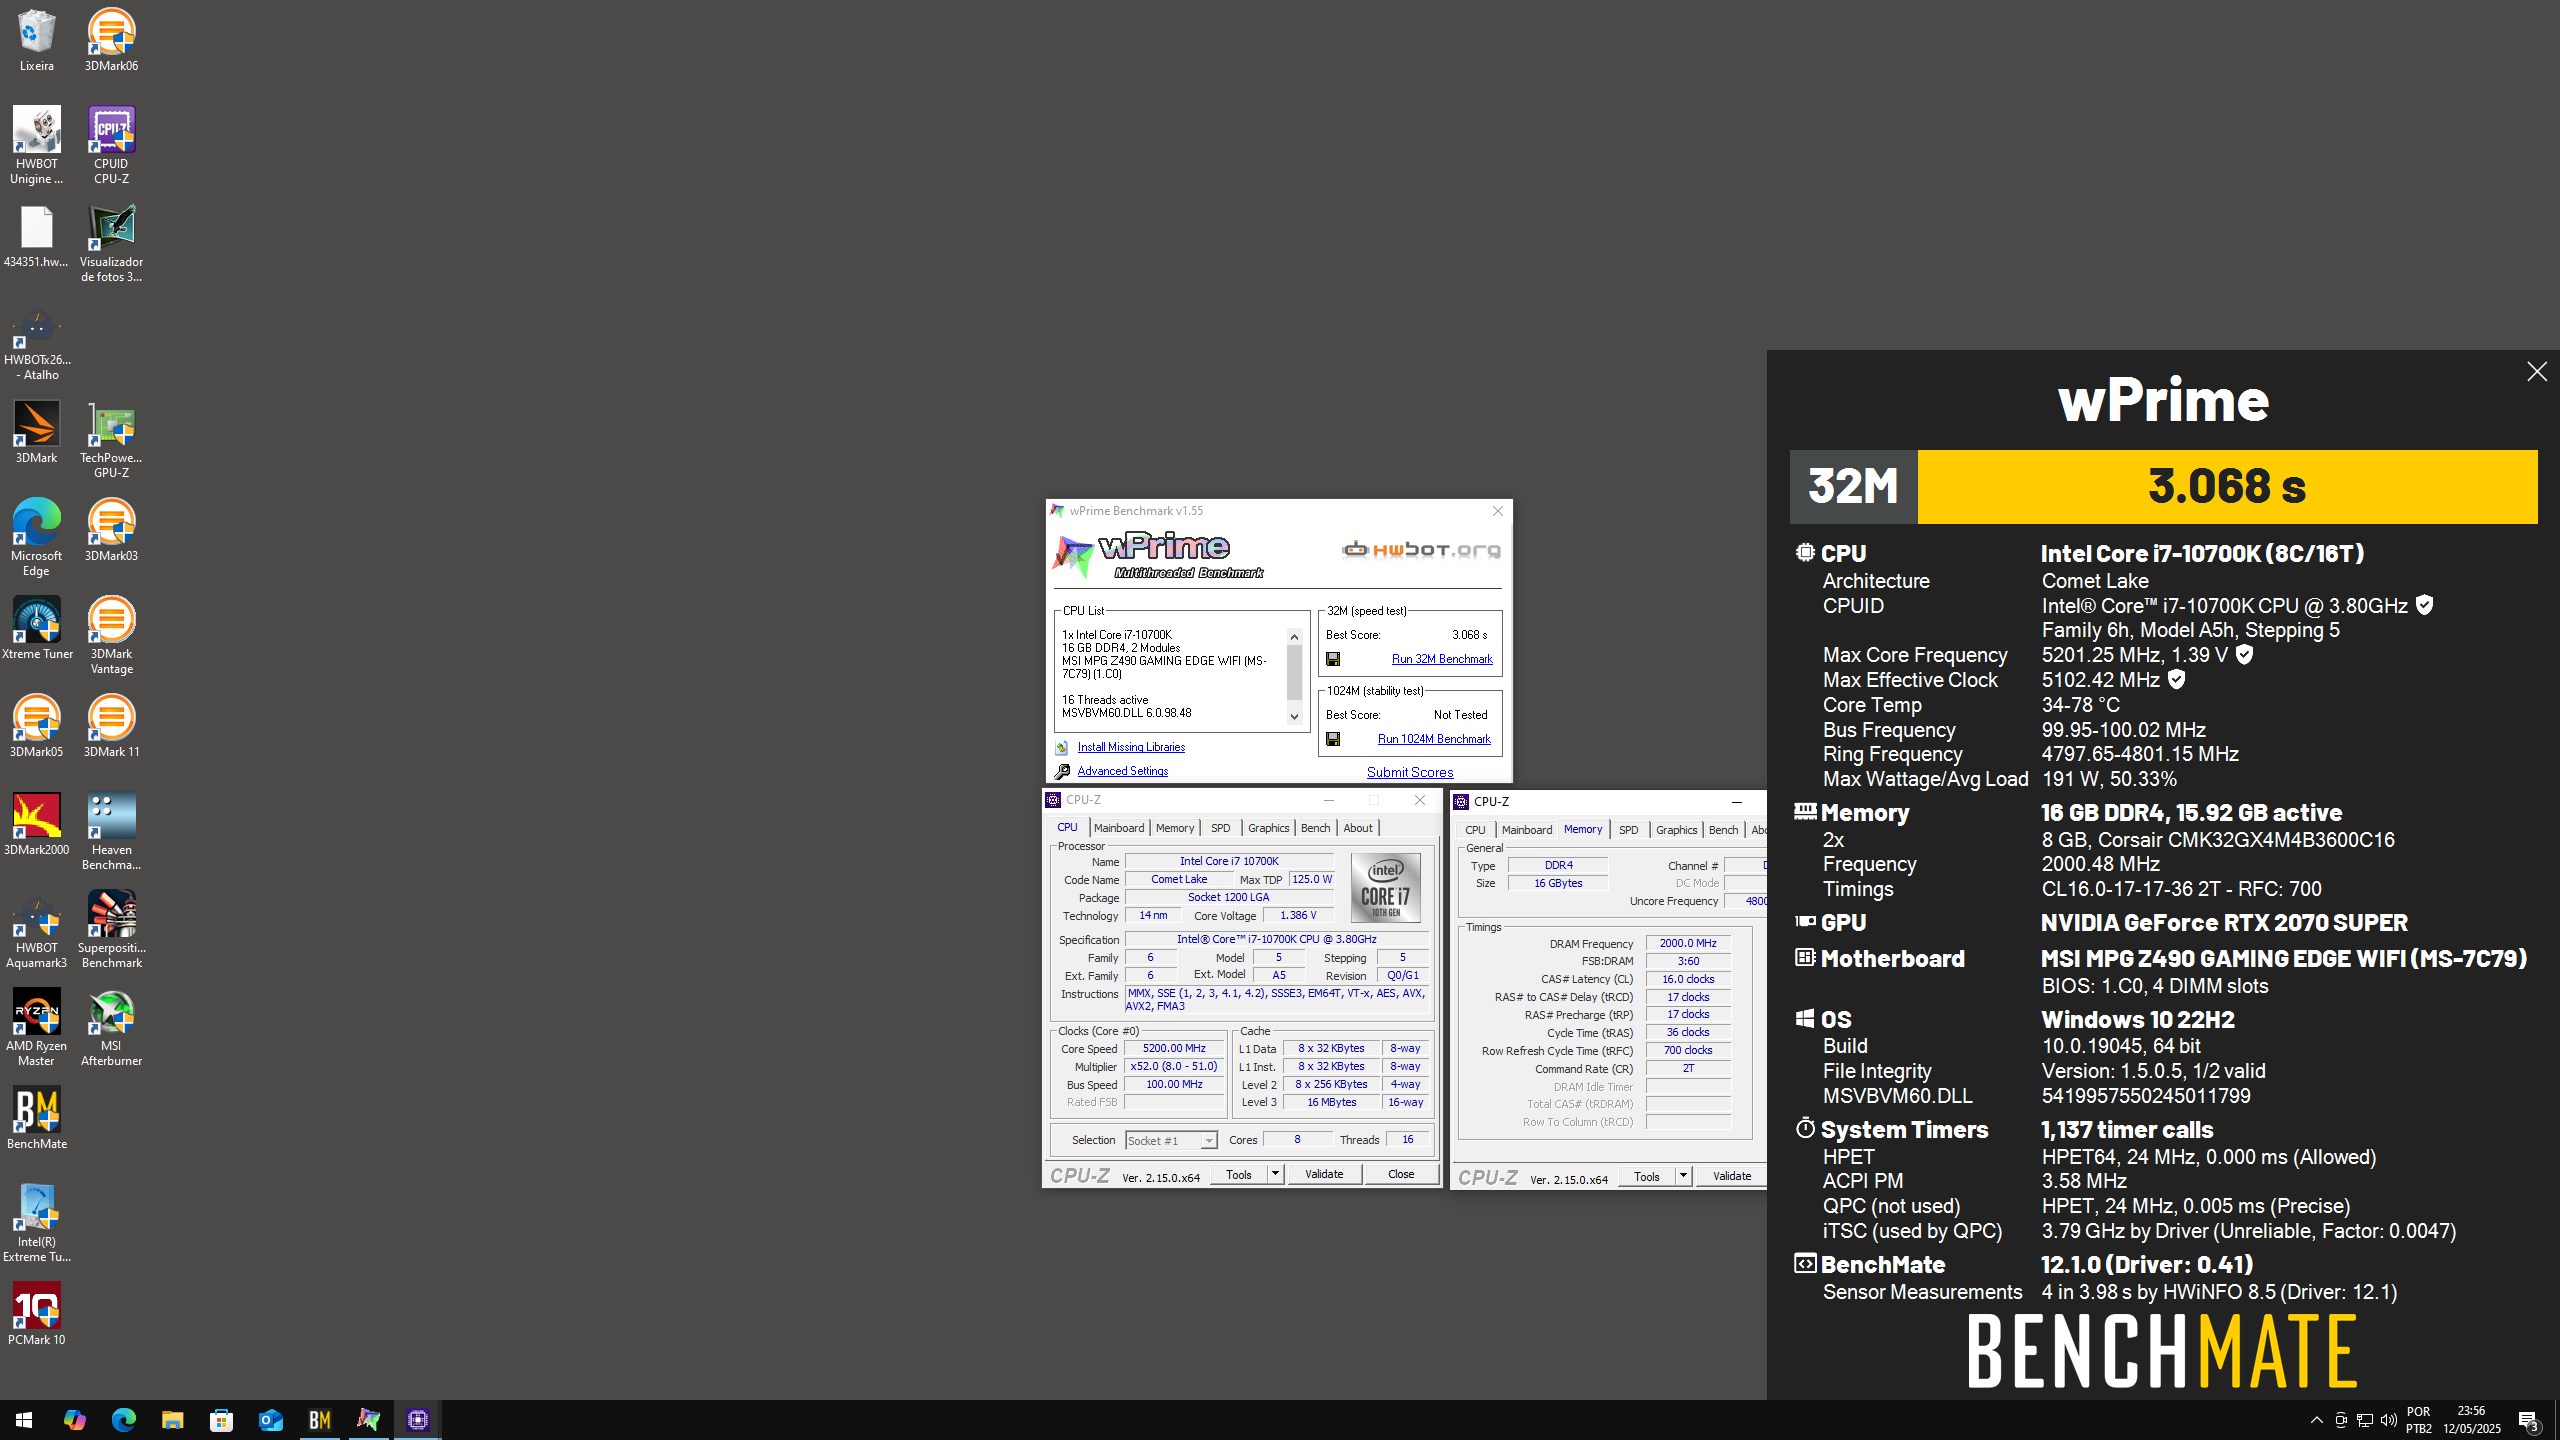The image size is (2560, 1440).
Task: Select the HWBOTx265 Atalho shortcut
Action: 36,342
